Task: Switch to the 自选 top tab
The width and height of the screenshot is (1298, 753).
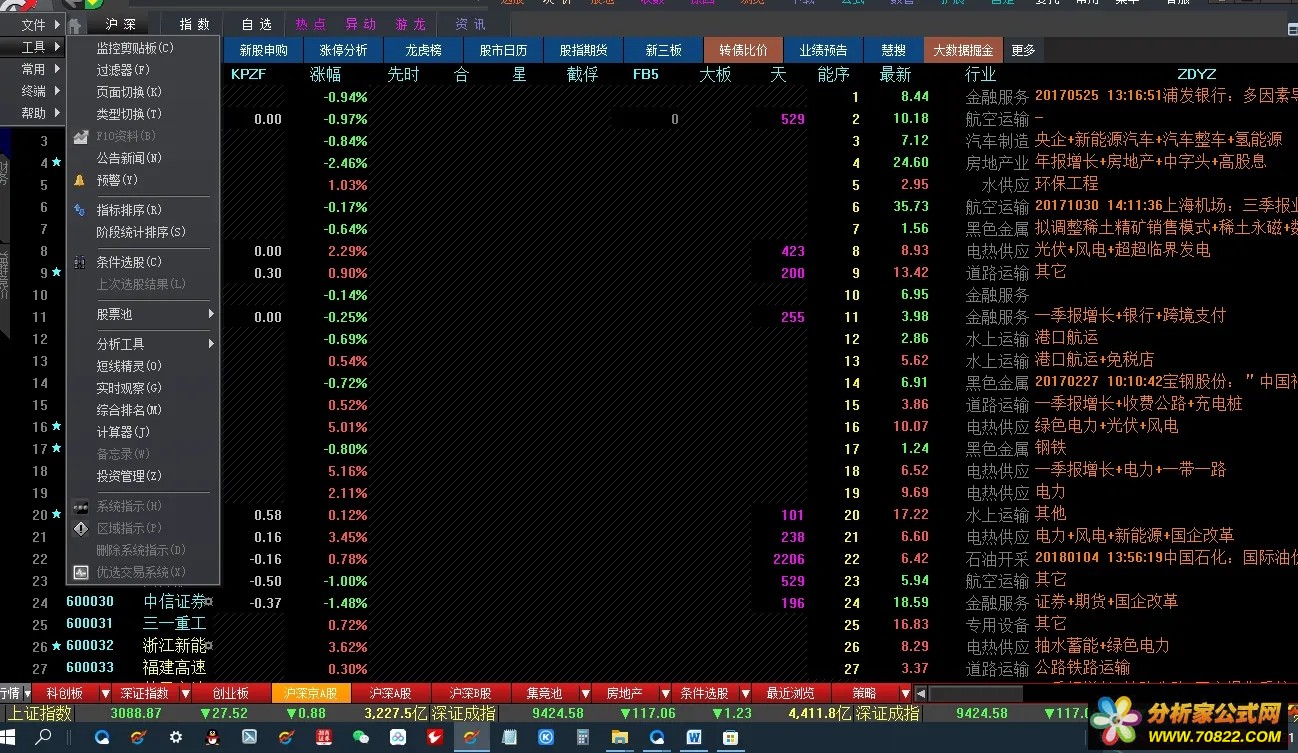Action: click(257, 25)
